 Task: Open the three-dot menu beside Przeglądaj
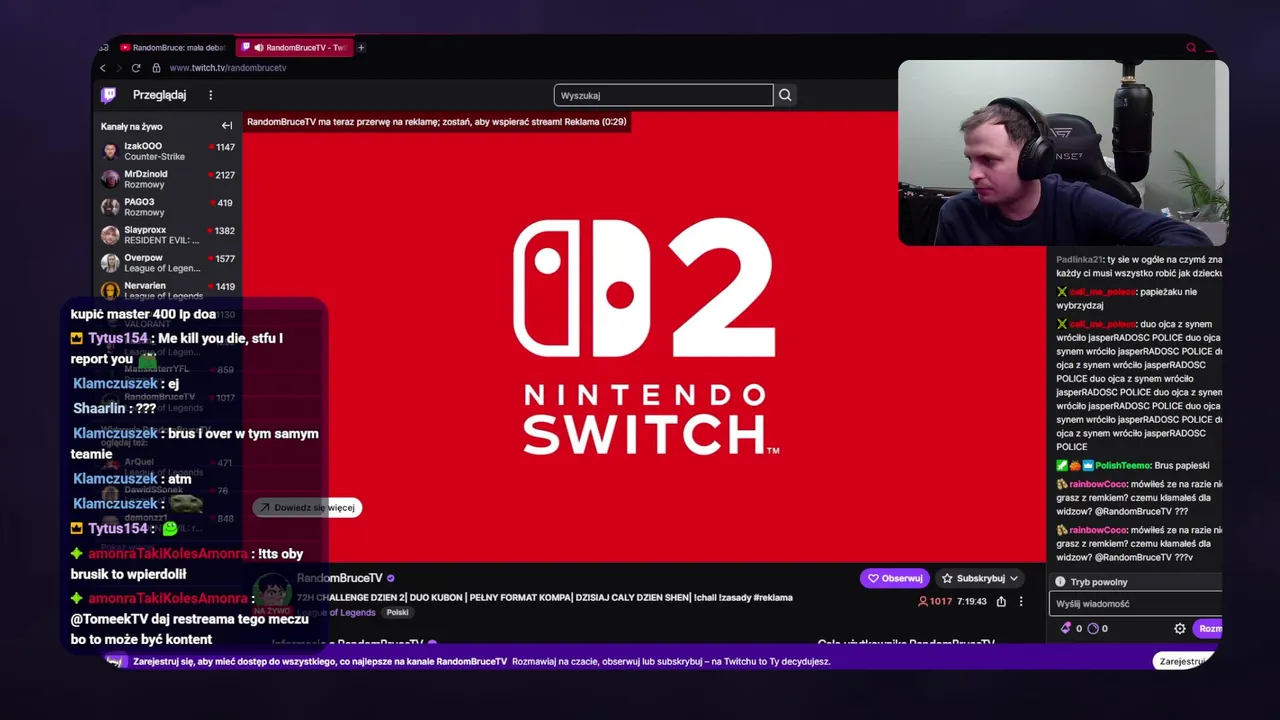[210, 95]
